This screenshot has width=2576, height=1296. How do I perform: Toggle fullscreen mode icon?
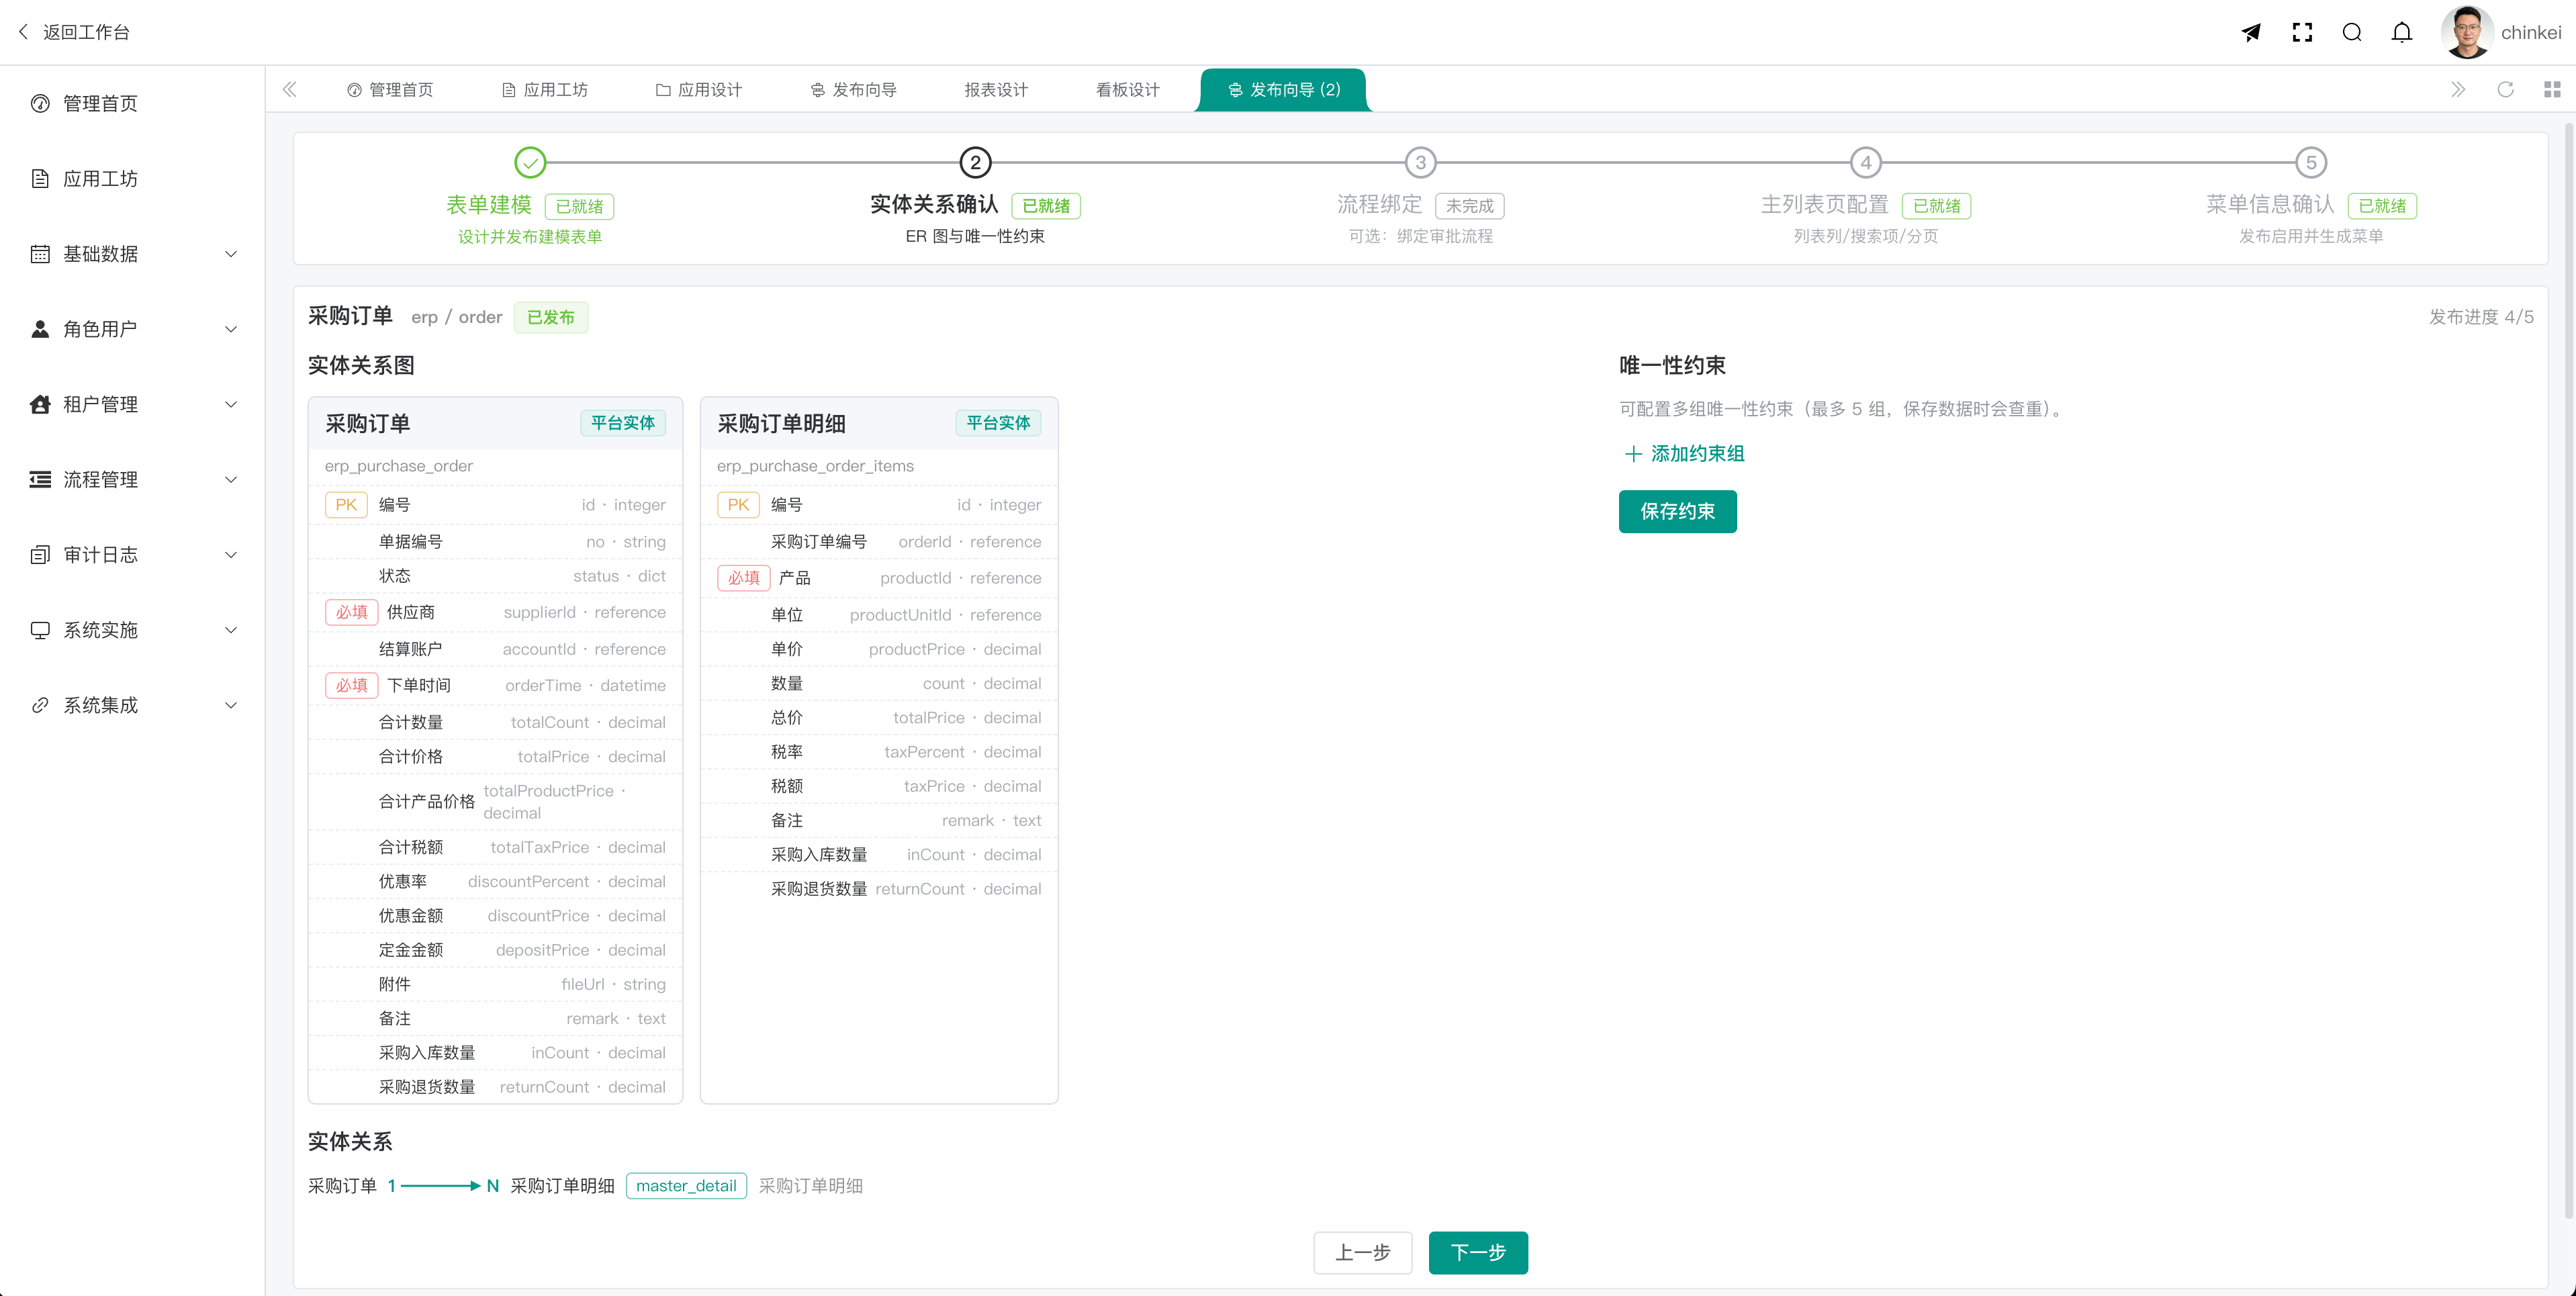pyautogui.click(x=2302, y=33)
